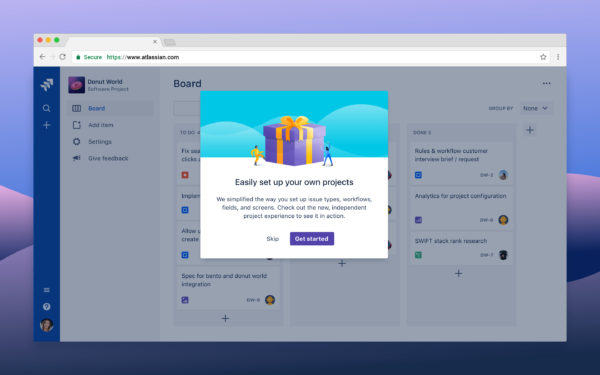600x375 pixels.
Task: Add a card to the To Do column
Action: click(x=225, y=318)
